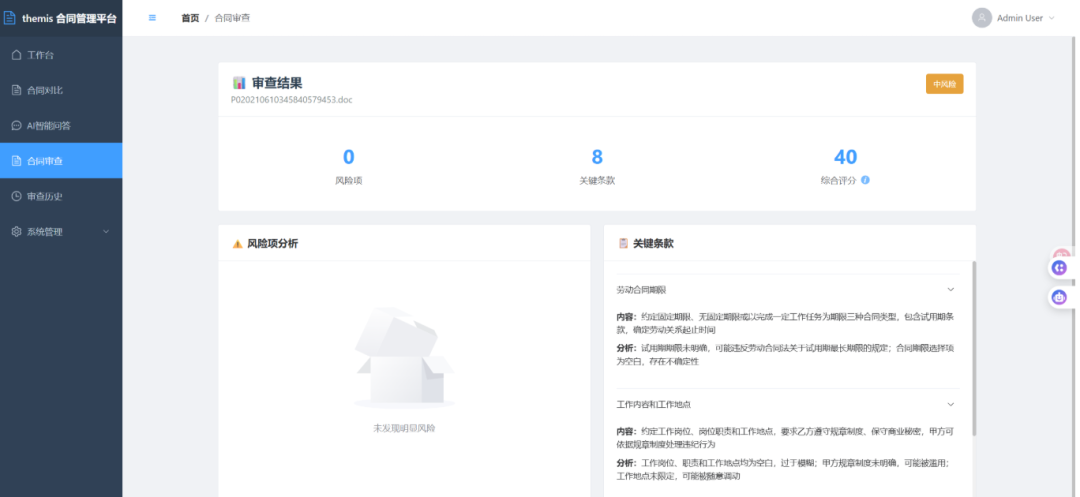
Task: Click the 合同审查 breadcrumb
Action: [x=232, y=18]
